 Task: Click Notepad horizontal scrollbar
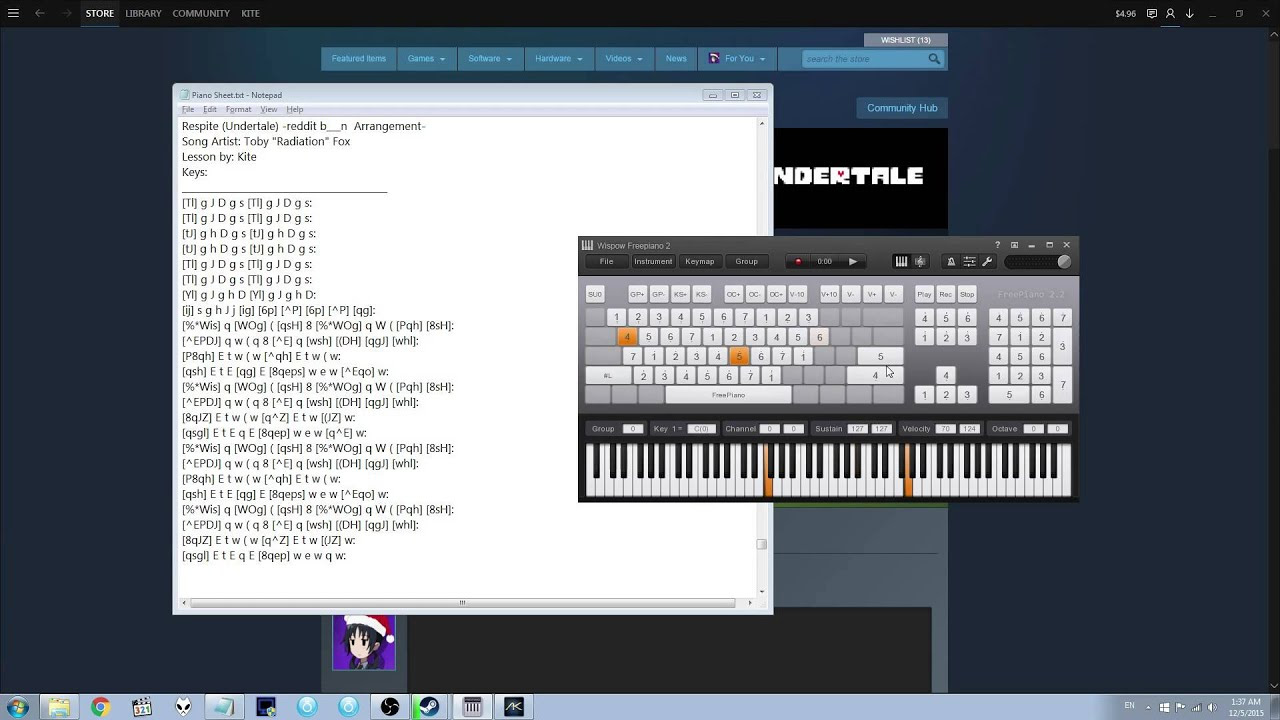462,602
